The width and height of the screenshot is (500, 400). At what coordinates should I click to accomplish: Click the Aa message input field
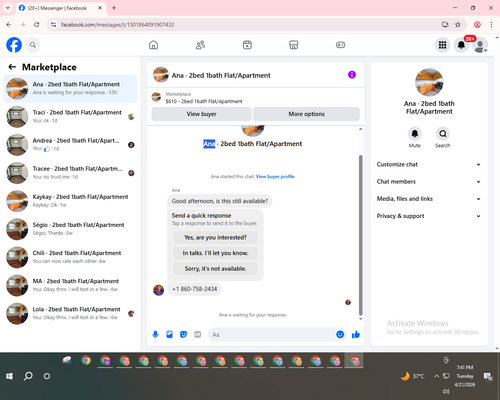272,334
